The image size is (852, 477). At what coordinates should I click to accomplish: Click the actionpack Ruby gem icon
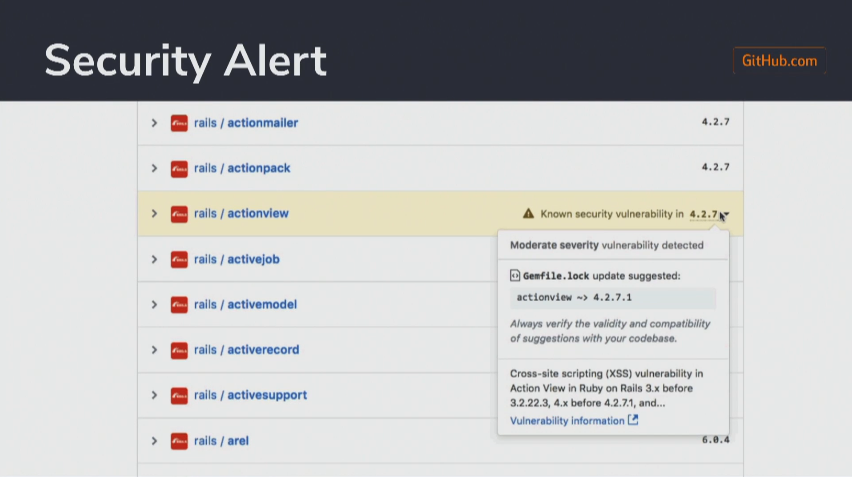pos(179,168)
